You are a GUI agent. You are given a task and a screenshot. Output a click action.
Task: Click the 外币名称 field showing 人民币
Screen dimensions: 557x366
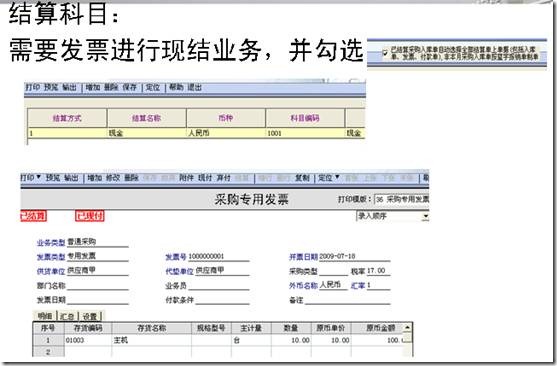point(333,285)
